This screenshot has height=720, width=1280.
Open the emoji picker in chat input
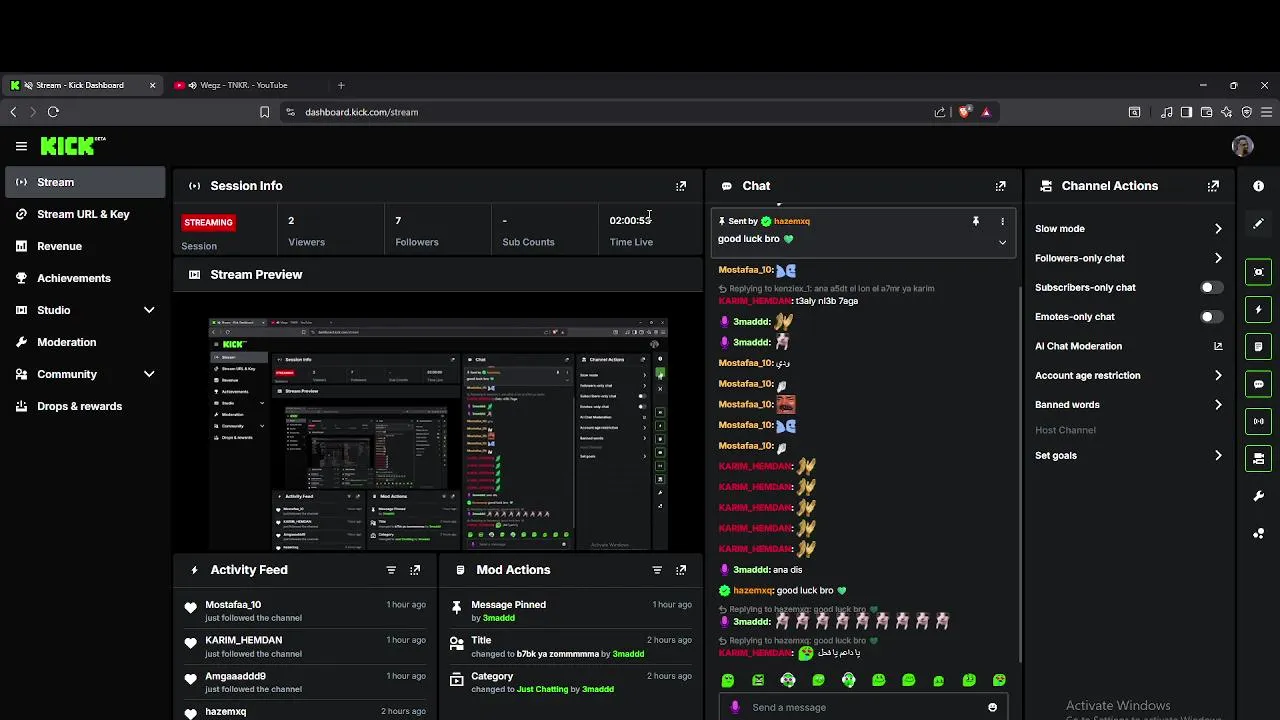click(992, 707)
